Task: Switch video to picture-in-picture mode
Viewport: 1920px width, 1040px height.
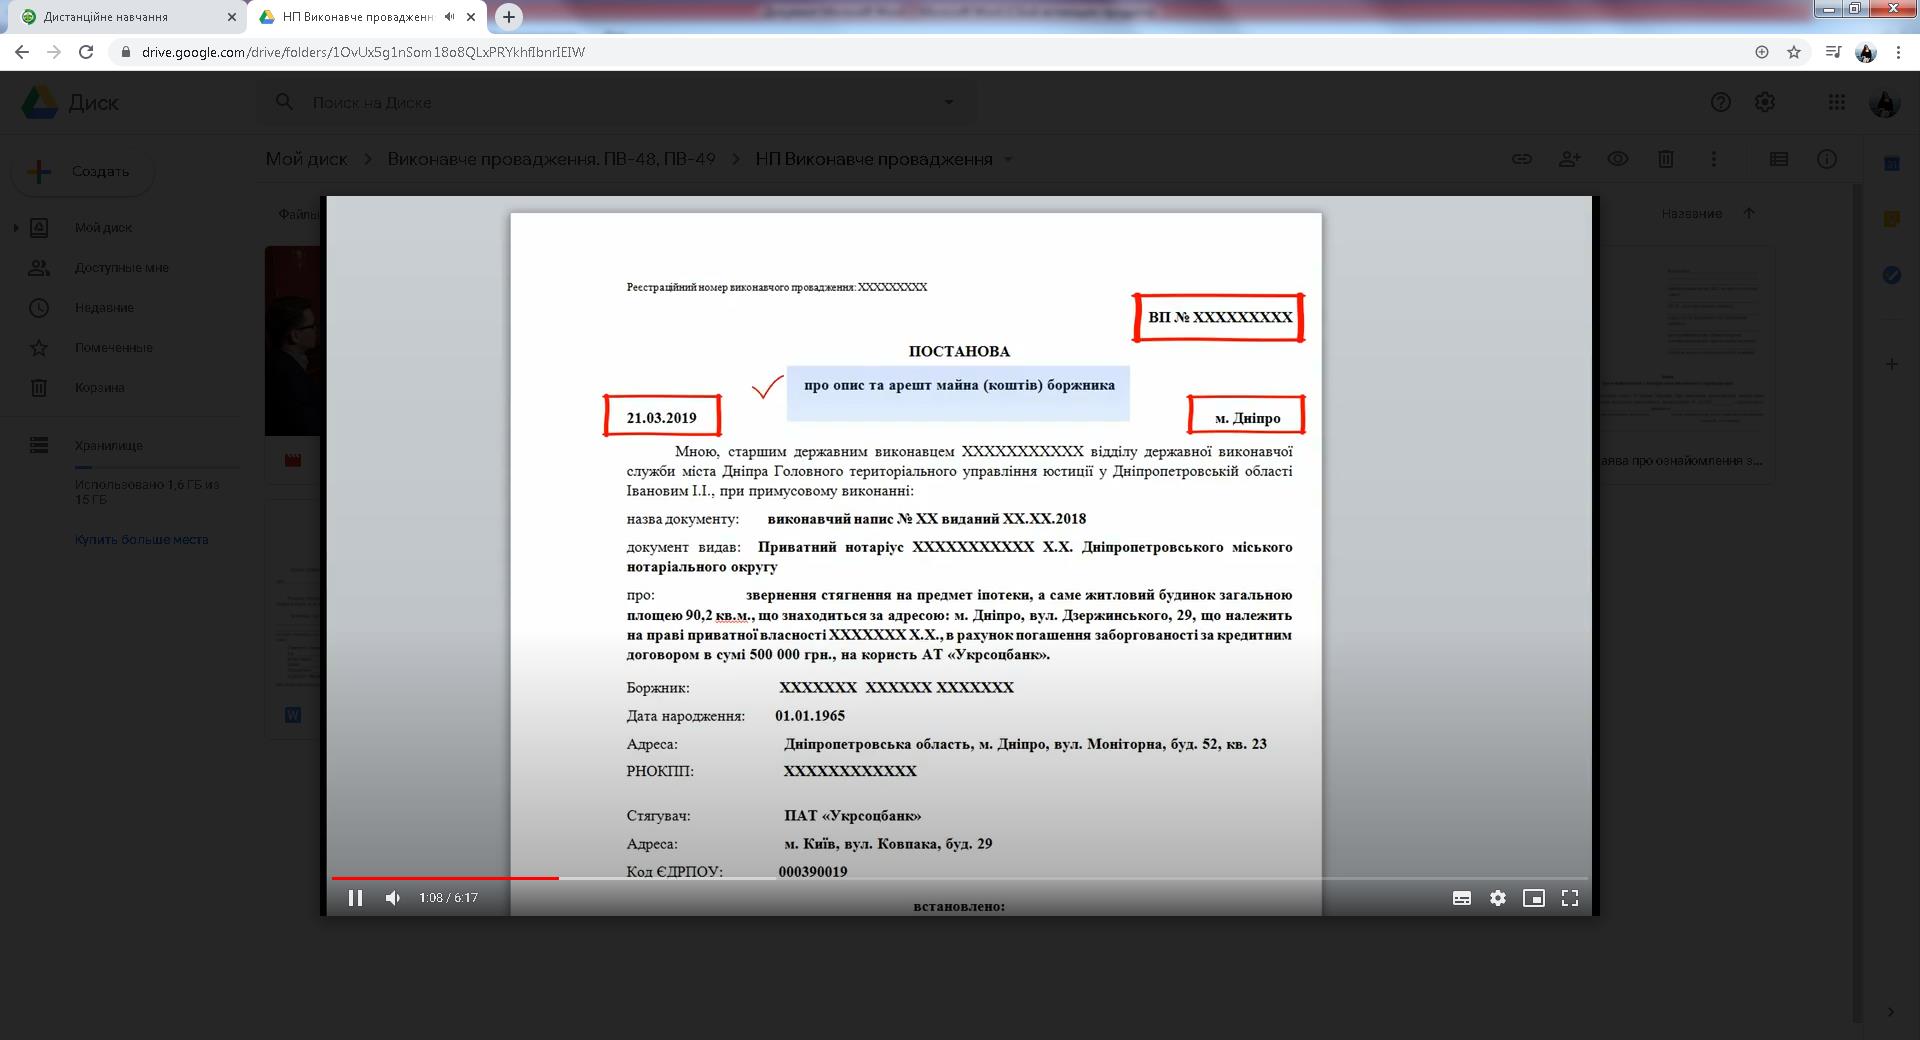Action: (x=1533, y=898)
